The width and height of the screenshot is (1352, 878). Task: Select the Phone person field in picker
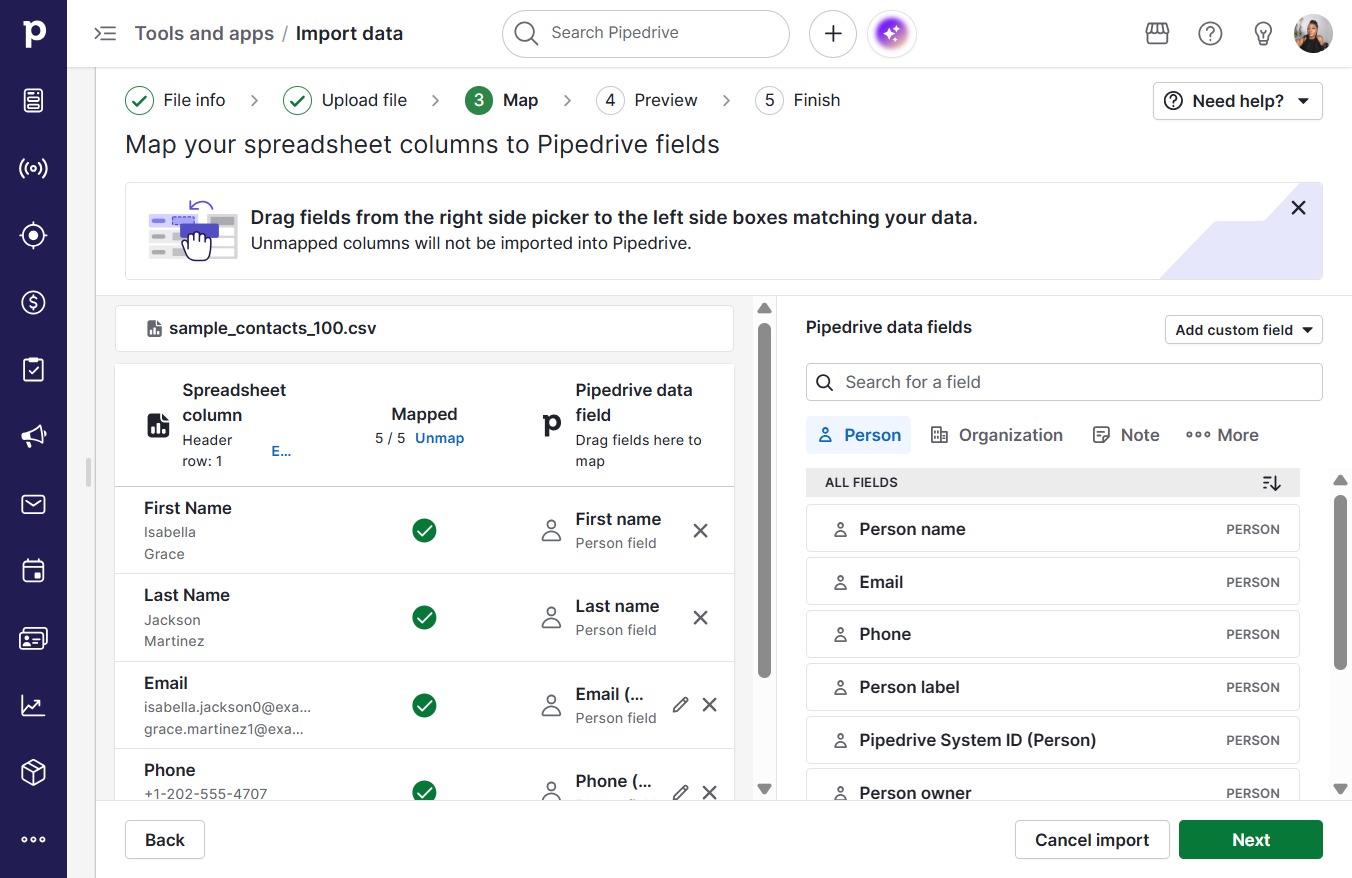click(x=1053, y=634)
